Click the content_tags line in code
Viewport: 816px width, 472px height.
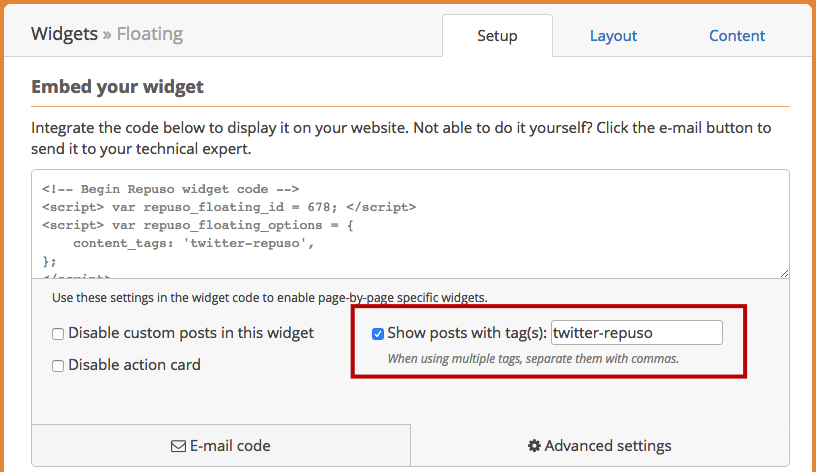tap(194, 243)
